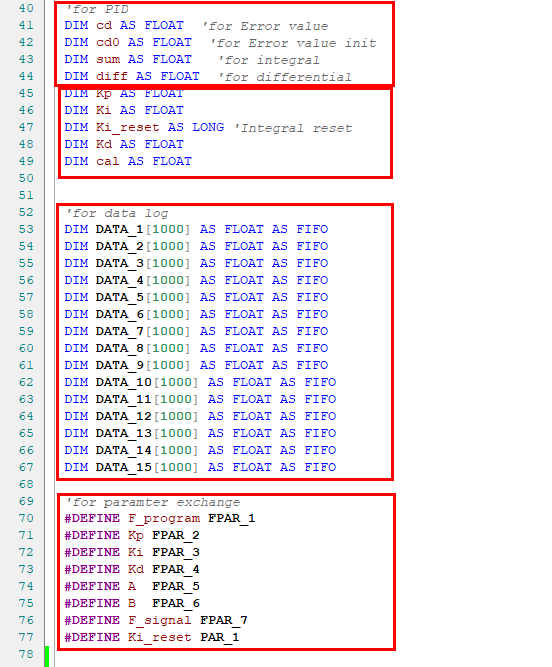This screenshot has width=552, height=667.
Task: Click the 'for Error value init comment
Action: (293, 43)
